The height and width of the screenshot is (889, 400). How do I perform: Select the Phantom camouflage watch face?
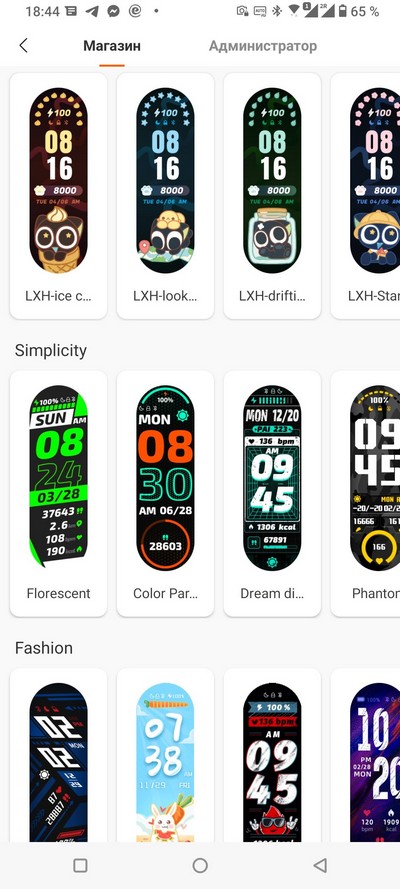pos(365,493)
